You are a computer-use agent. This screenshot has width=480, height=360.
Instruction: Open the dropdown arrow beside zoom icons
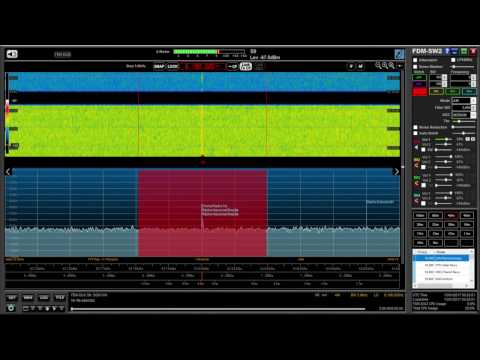400,66
